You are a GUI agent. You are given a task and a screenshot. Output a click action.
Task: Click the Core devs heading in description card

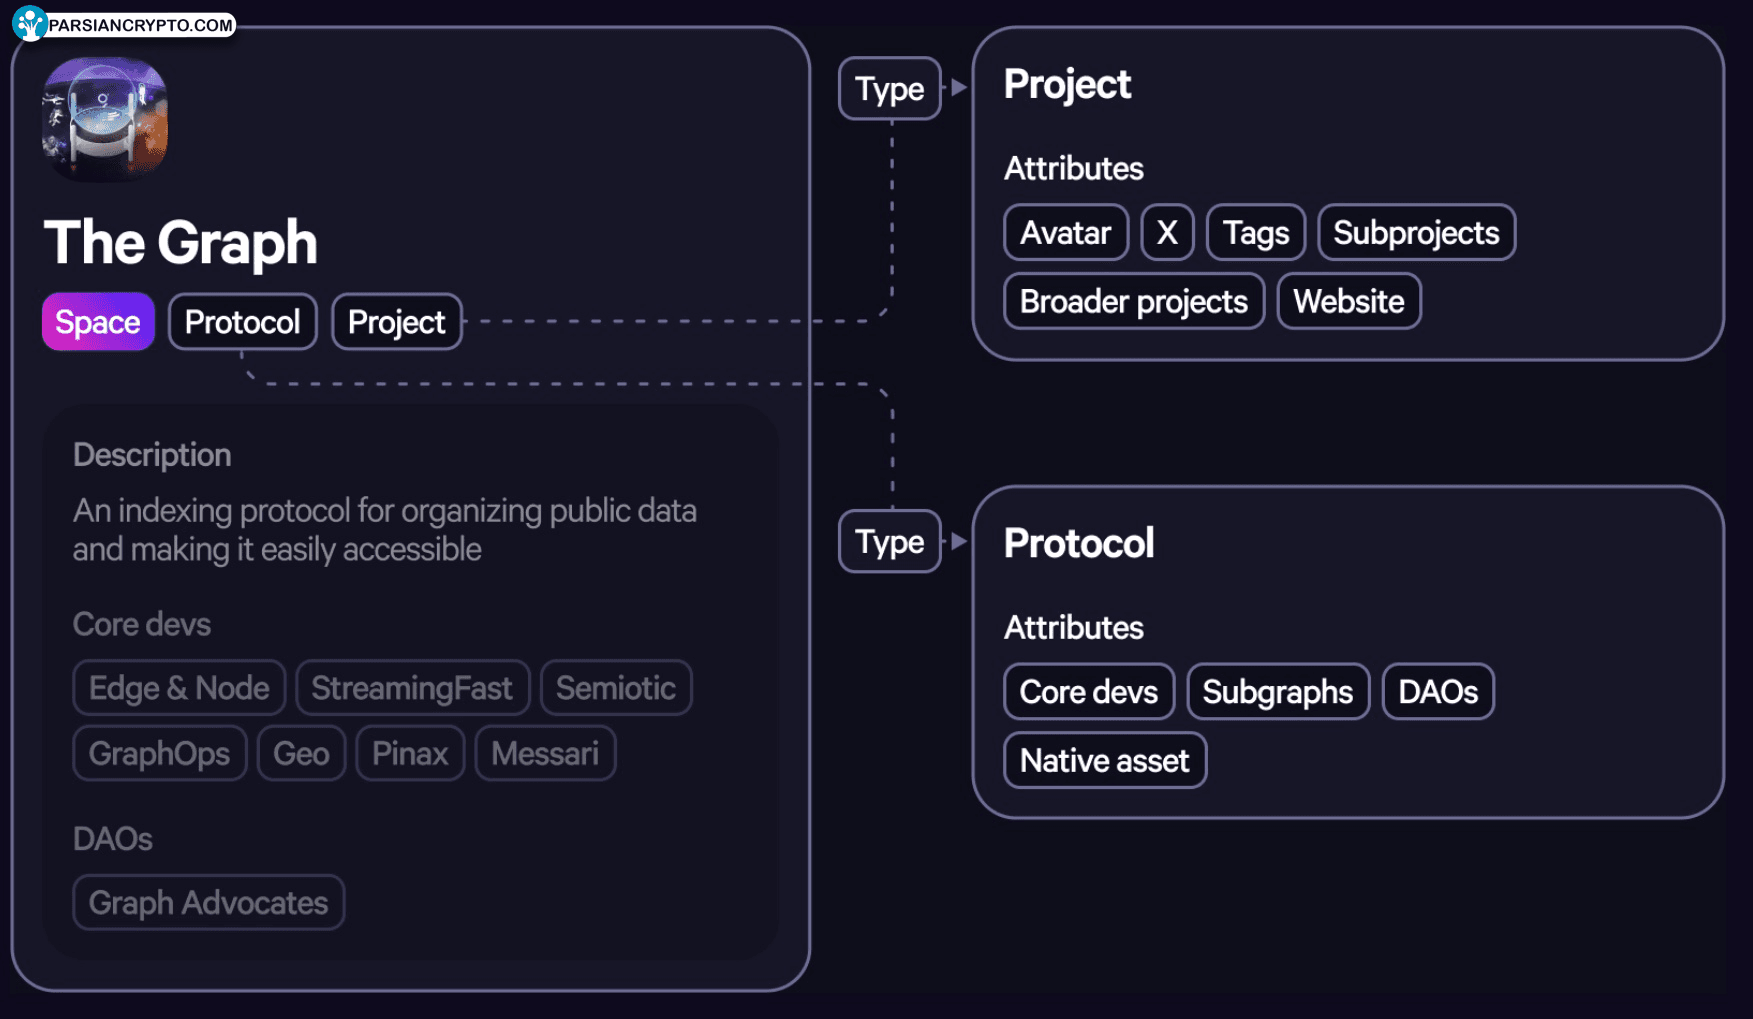142,624
